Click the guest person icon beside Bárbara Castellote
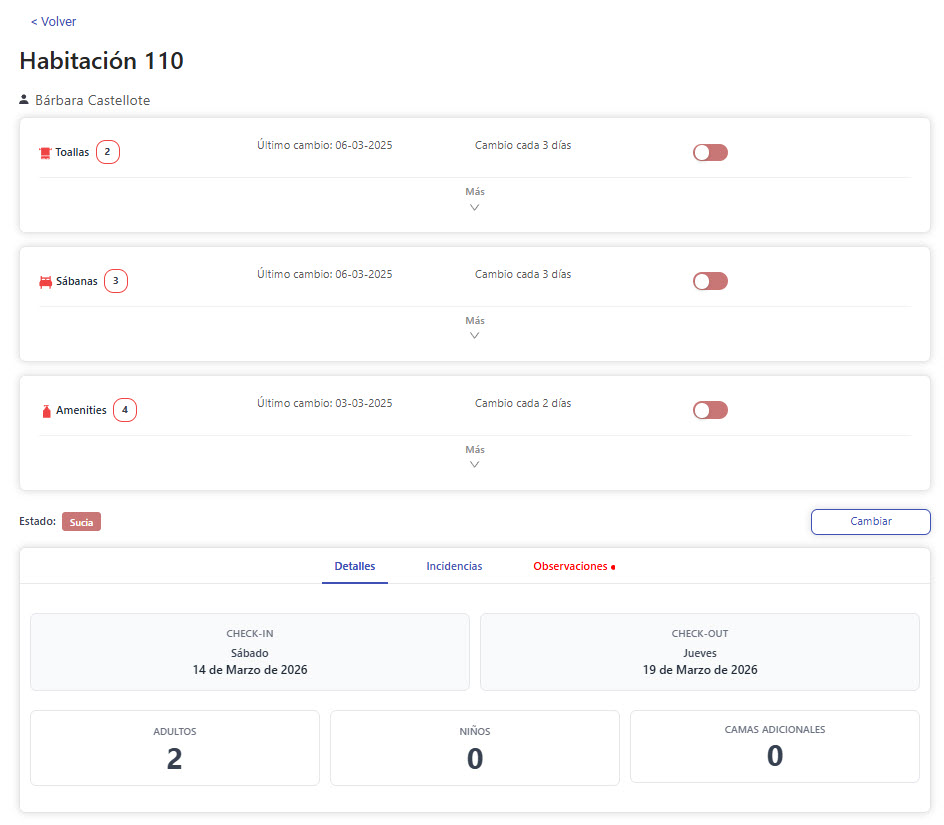The height and width of the screenshot is (825, 944). (x=25, y=100)
